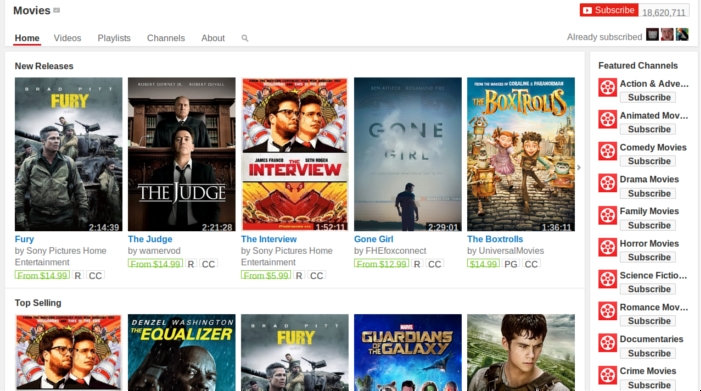Click the Horror Movies channel reel icon

pos(608,247)
